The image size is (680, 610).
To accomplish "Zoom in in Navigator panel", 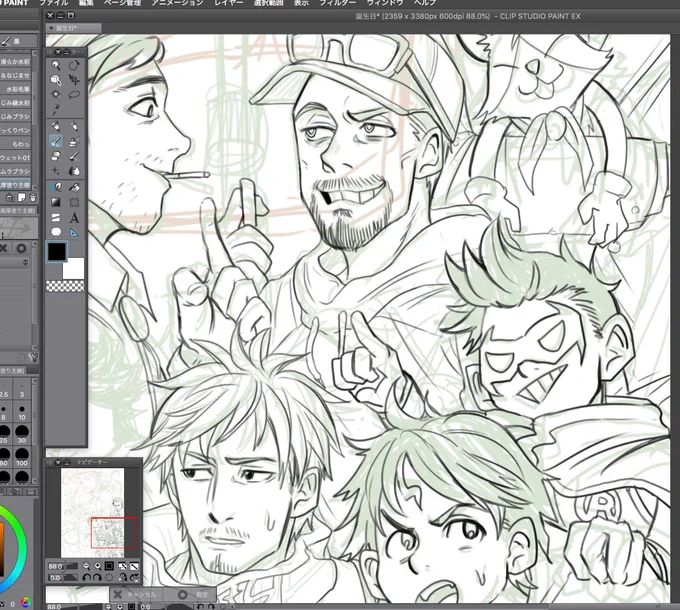I will coord(98,566).
